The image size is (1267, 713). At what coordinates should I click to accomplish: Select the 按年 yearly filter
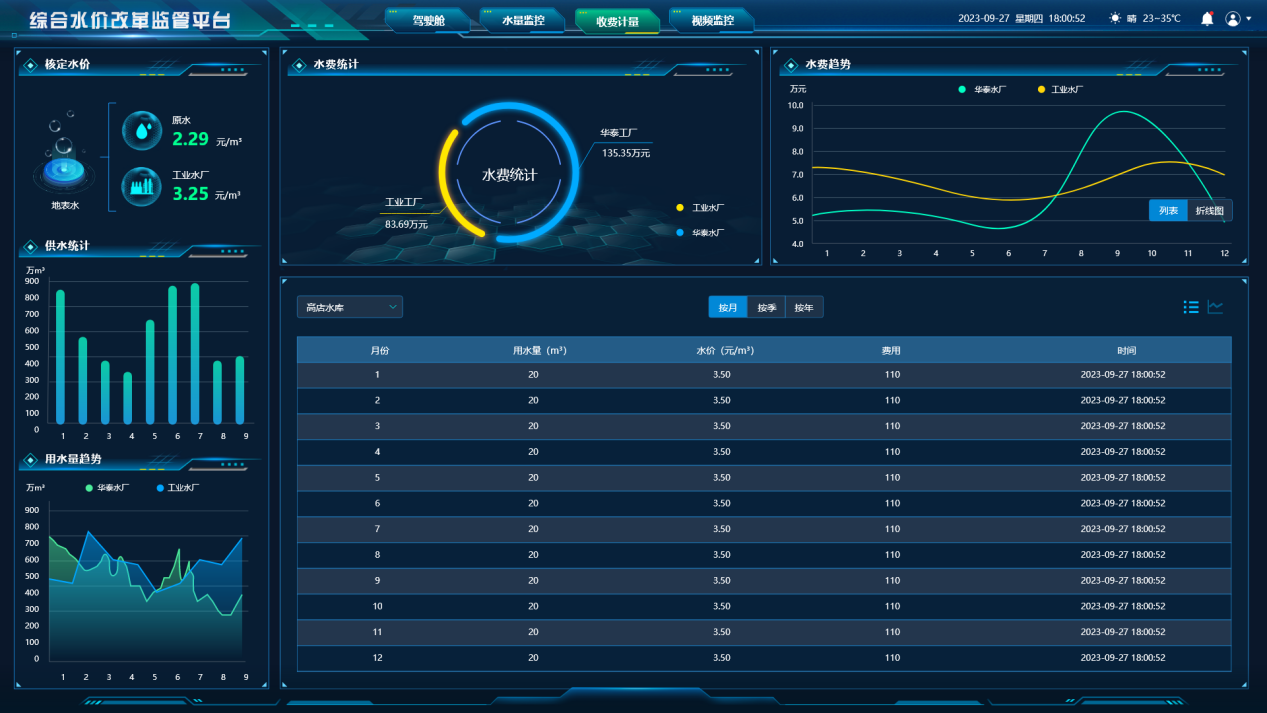tap(804, 307)
